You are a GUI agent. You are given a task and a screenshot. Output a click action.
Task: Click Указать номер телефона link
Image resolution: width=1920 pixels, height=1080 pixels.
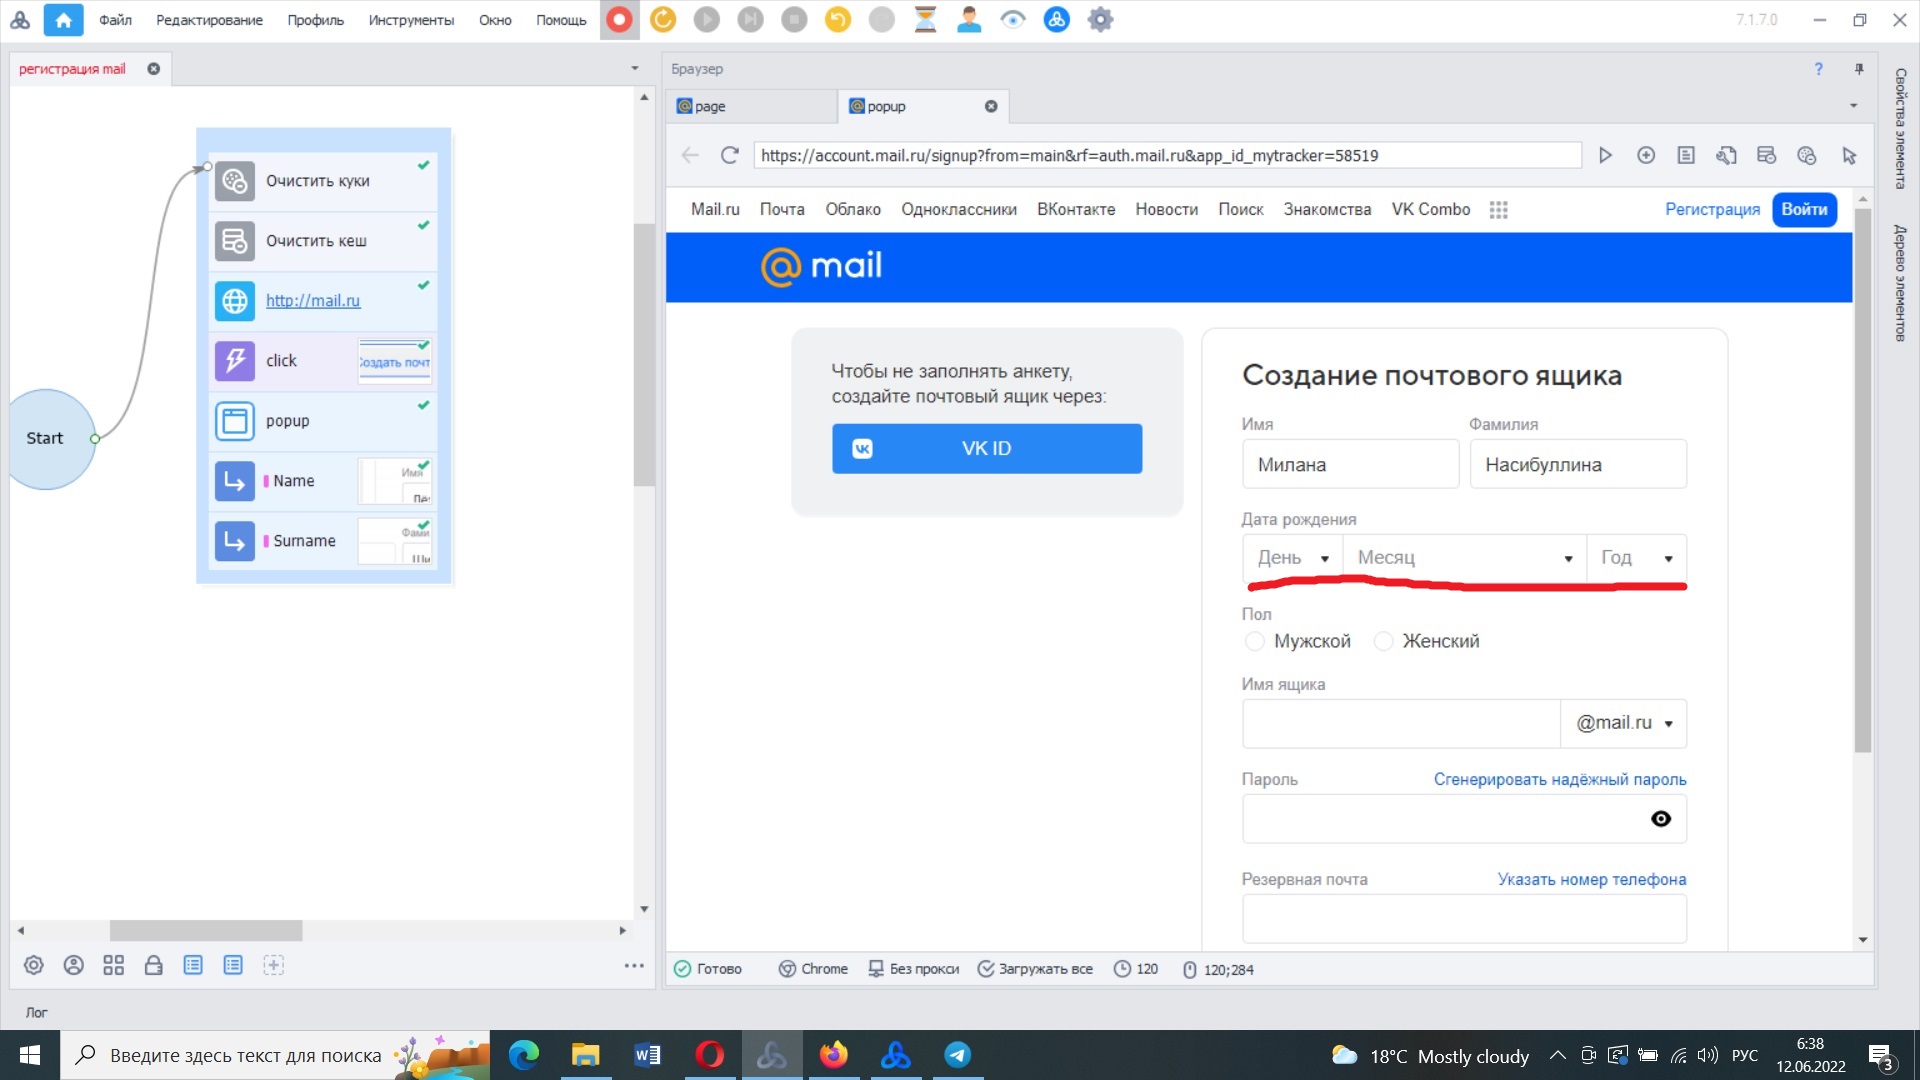click(x=1592, y=879)
